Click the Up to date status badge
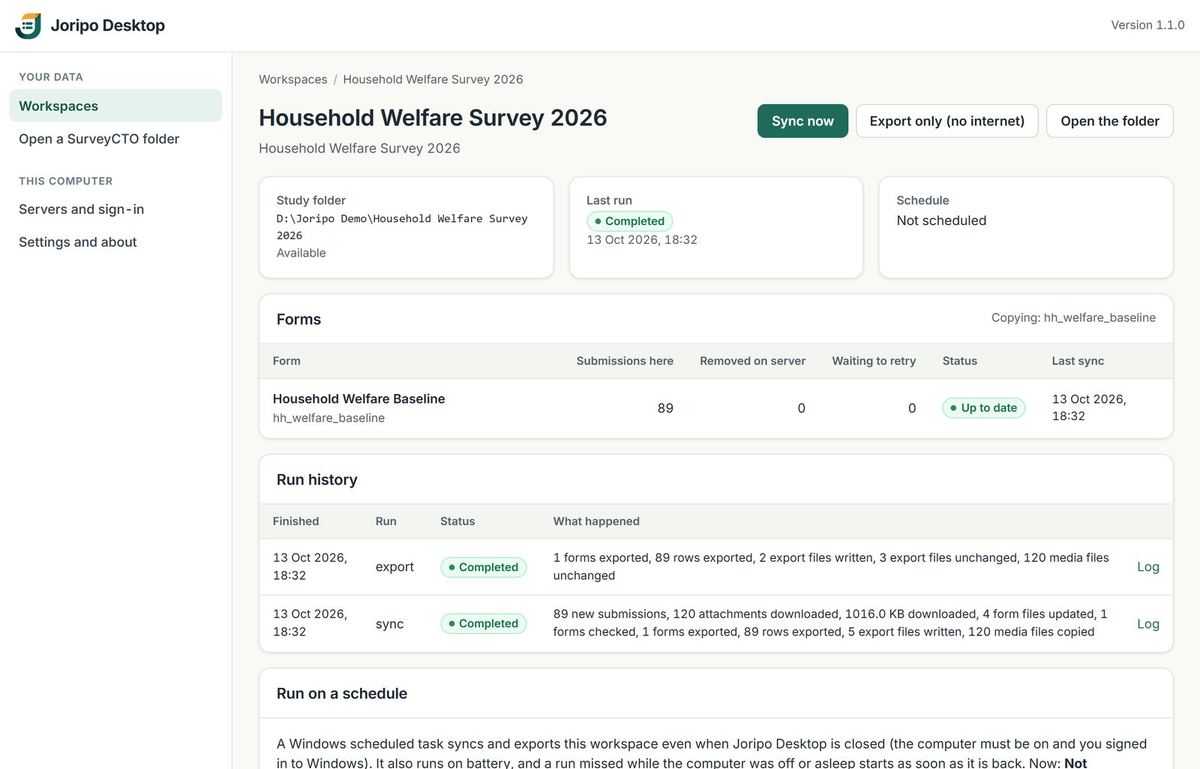Screen dimensions: 1200x769 (984, 408)
